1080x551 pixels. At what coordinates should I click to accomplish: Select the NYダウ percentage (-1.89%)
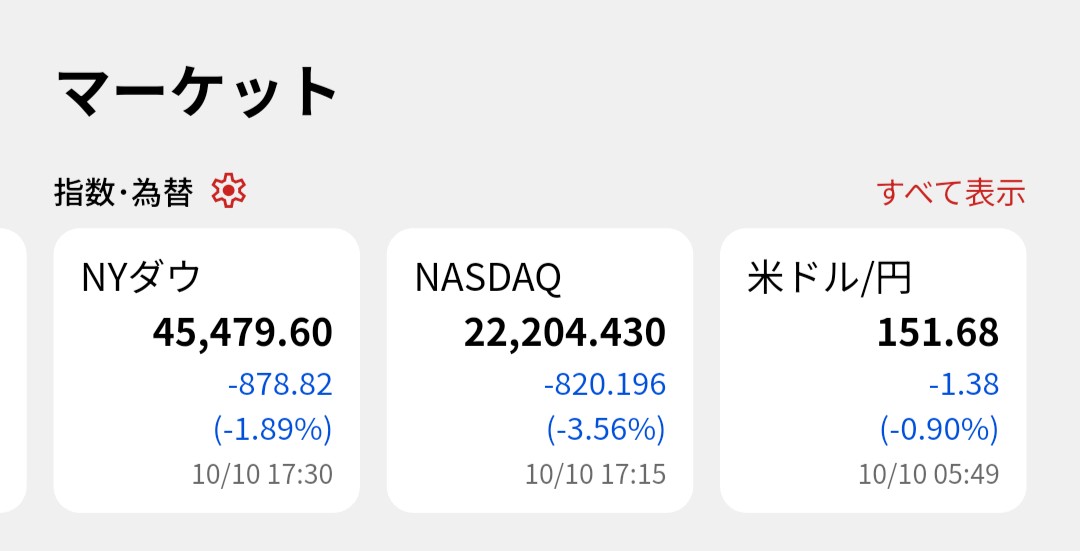(272, 429)
